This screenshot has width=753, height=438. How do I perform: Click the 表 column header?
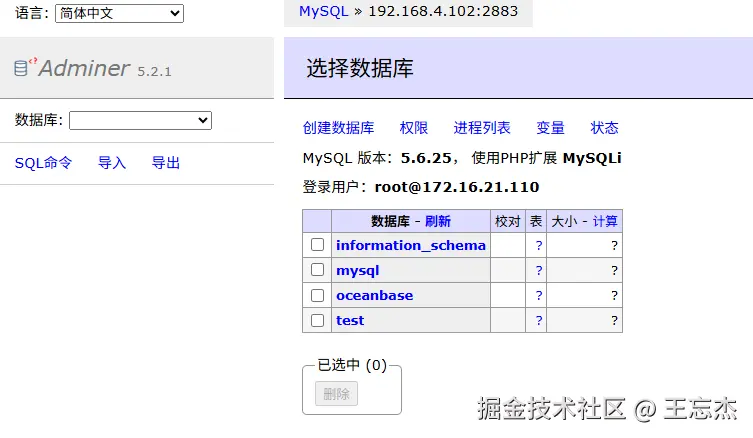[535, 221]
